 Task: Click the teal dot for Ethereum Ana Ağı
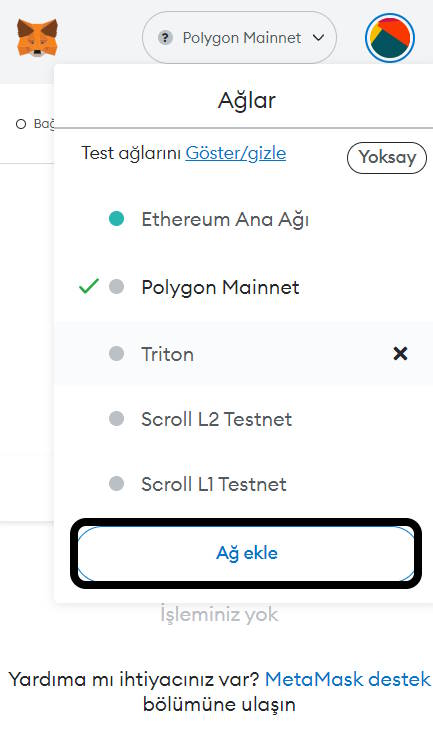pyautogui.click(x=116, y=219)
